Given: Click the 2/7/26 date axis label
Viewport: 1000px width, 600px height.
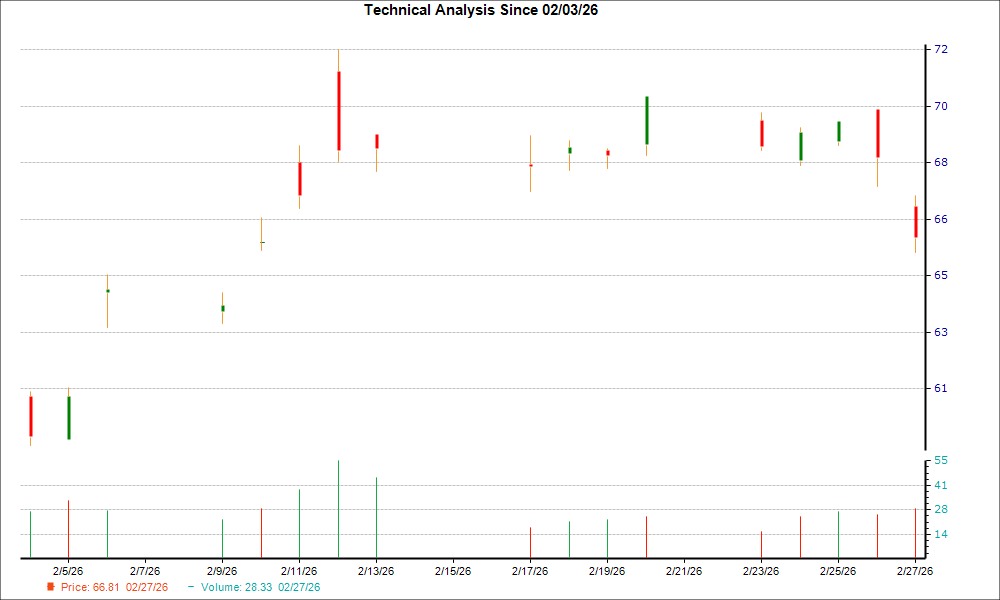Looking at the screenshot, I should 145,570.
